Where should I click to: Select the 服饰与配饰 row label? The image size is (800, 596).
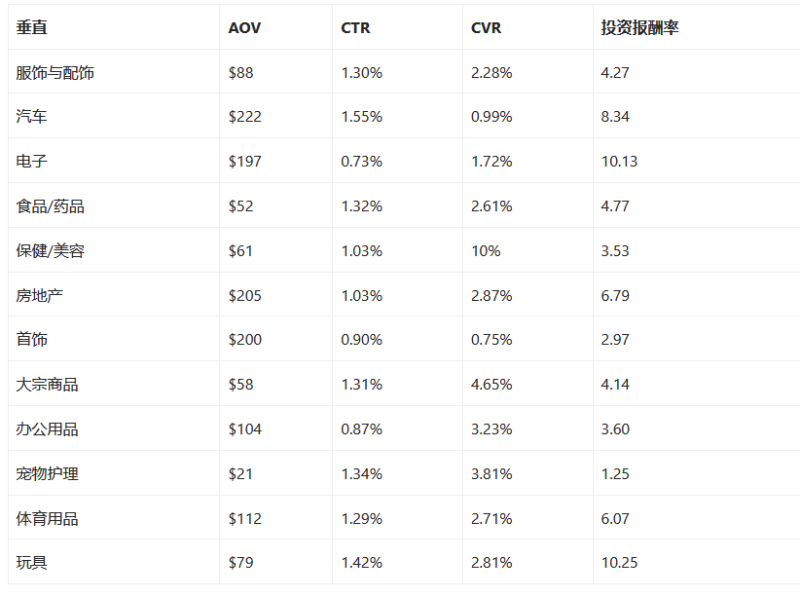pos(56,73)
